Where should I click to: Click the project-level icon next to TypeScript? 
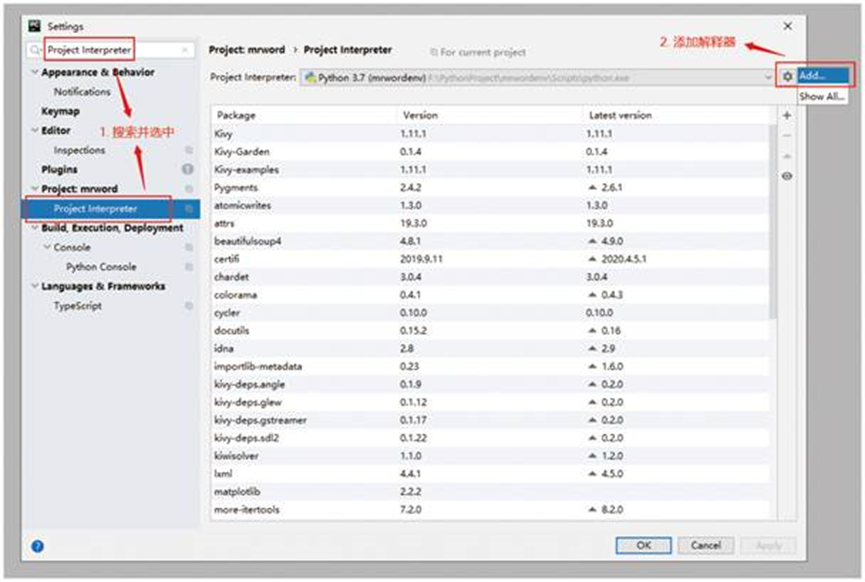(x=189, y=306)
